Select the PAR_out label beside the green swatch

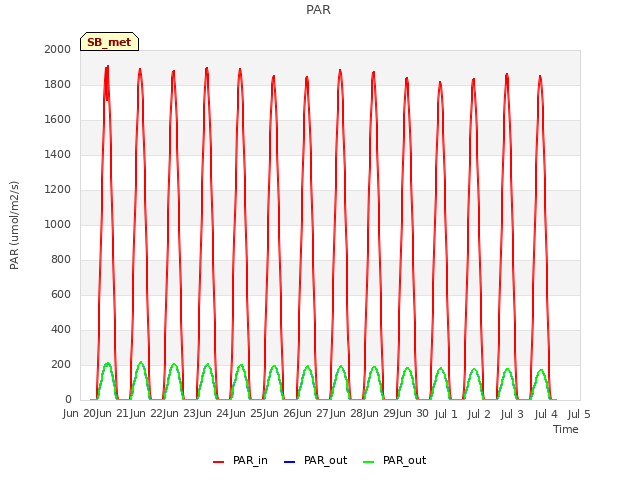404,460
